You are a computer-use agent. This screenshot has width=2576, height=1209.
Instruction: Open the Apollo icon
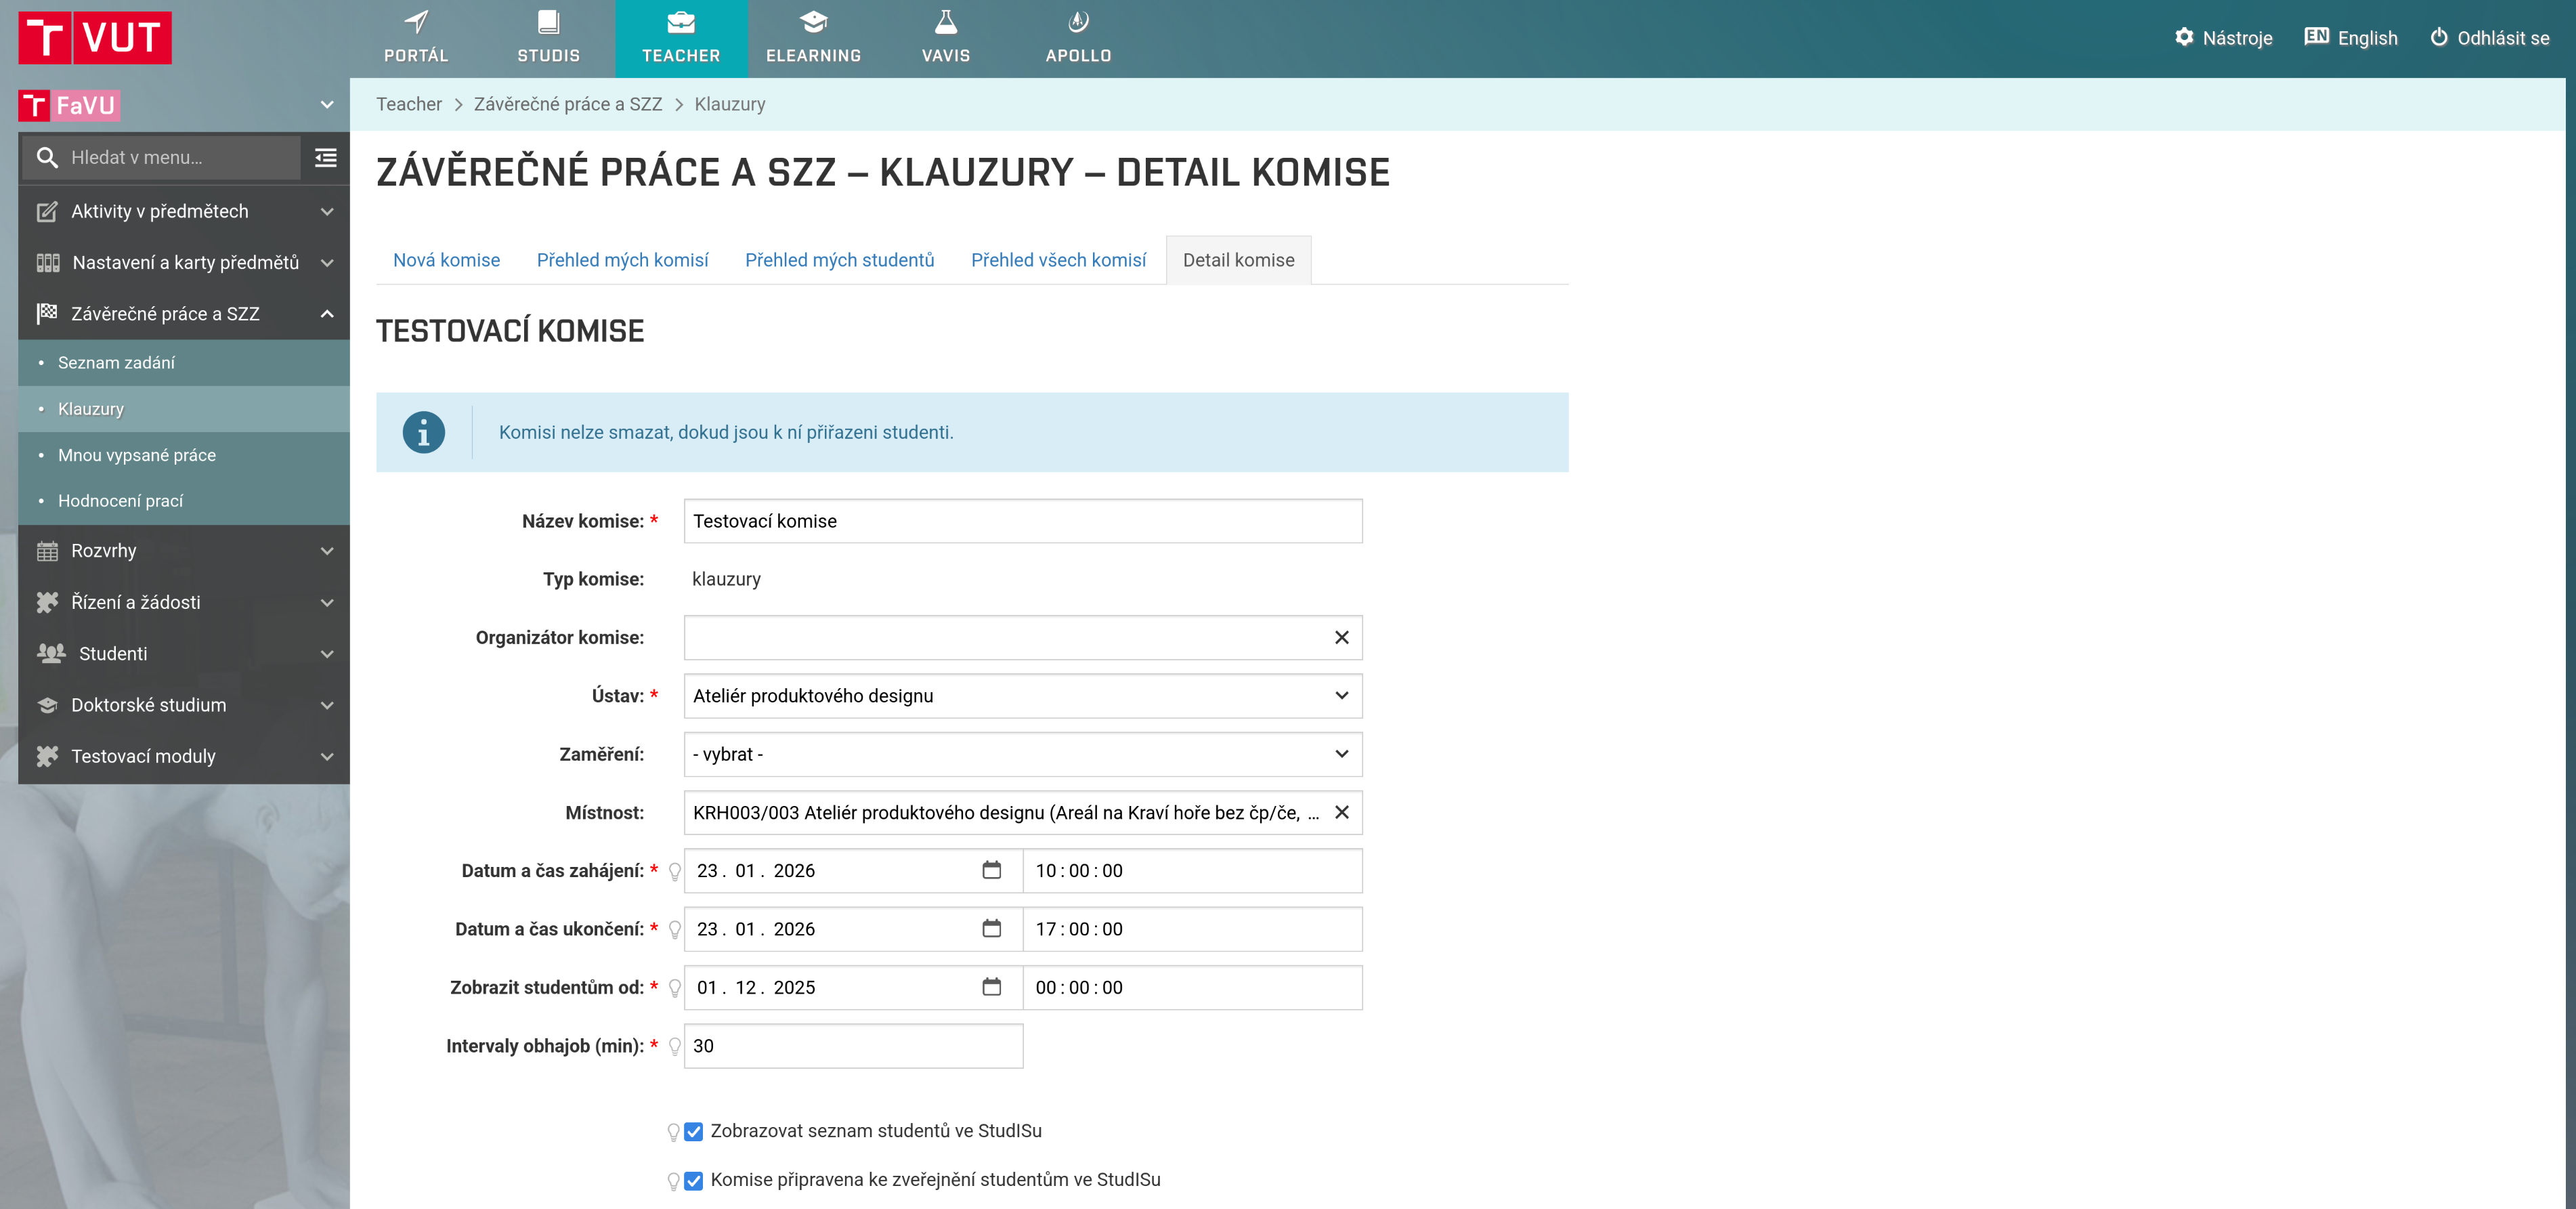(x=1078, y=22)
